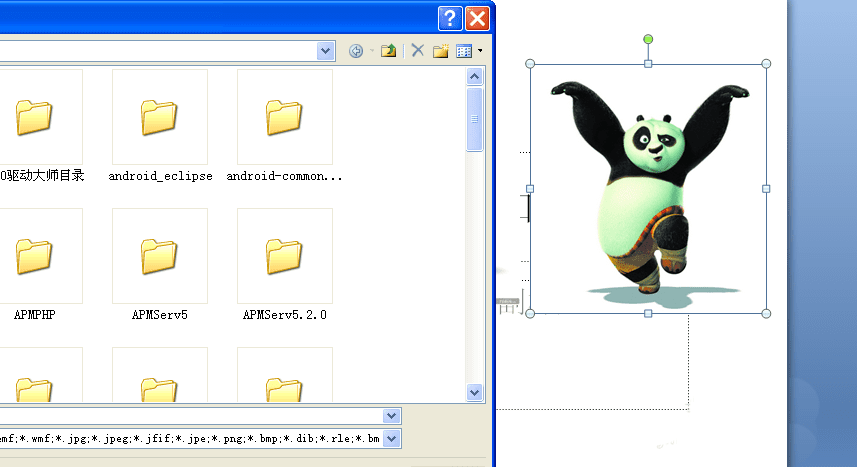Screen dimensions: 857x467
Task: Open the Views menu icon
Action: [464, 51]
